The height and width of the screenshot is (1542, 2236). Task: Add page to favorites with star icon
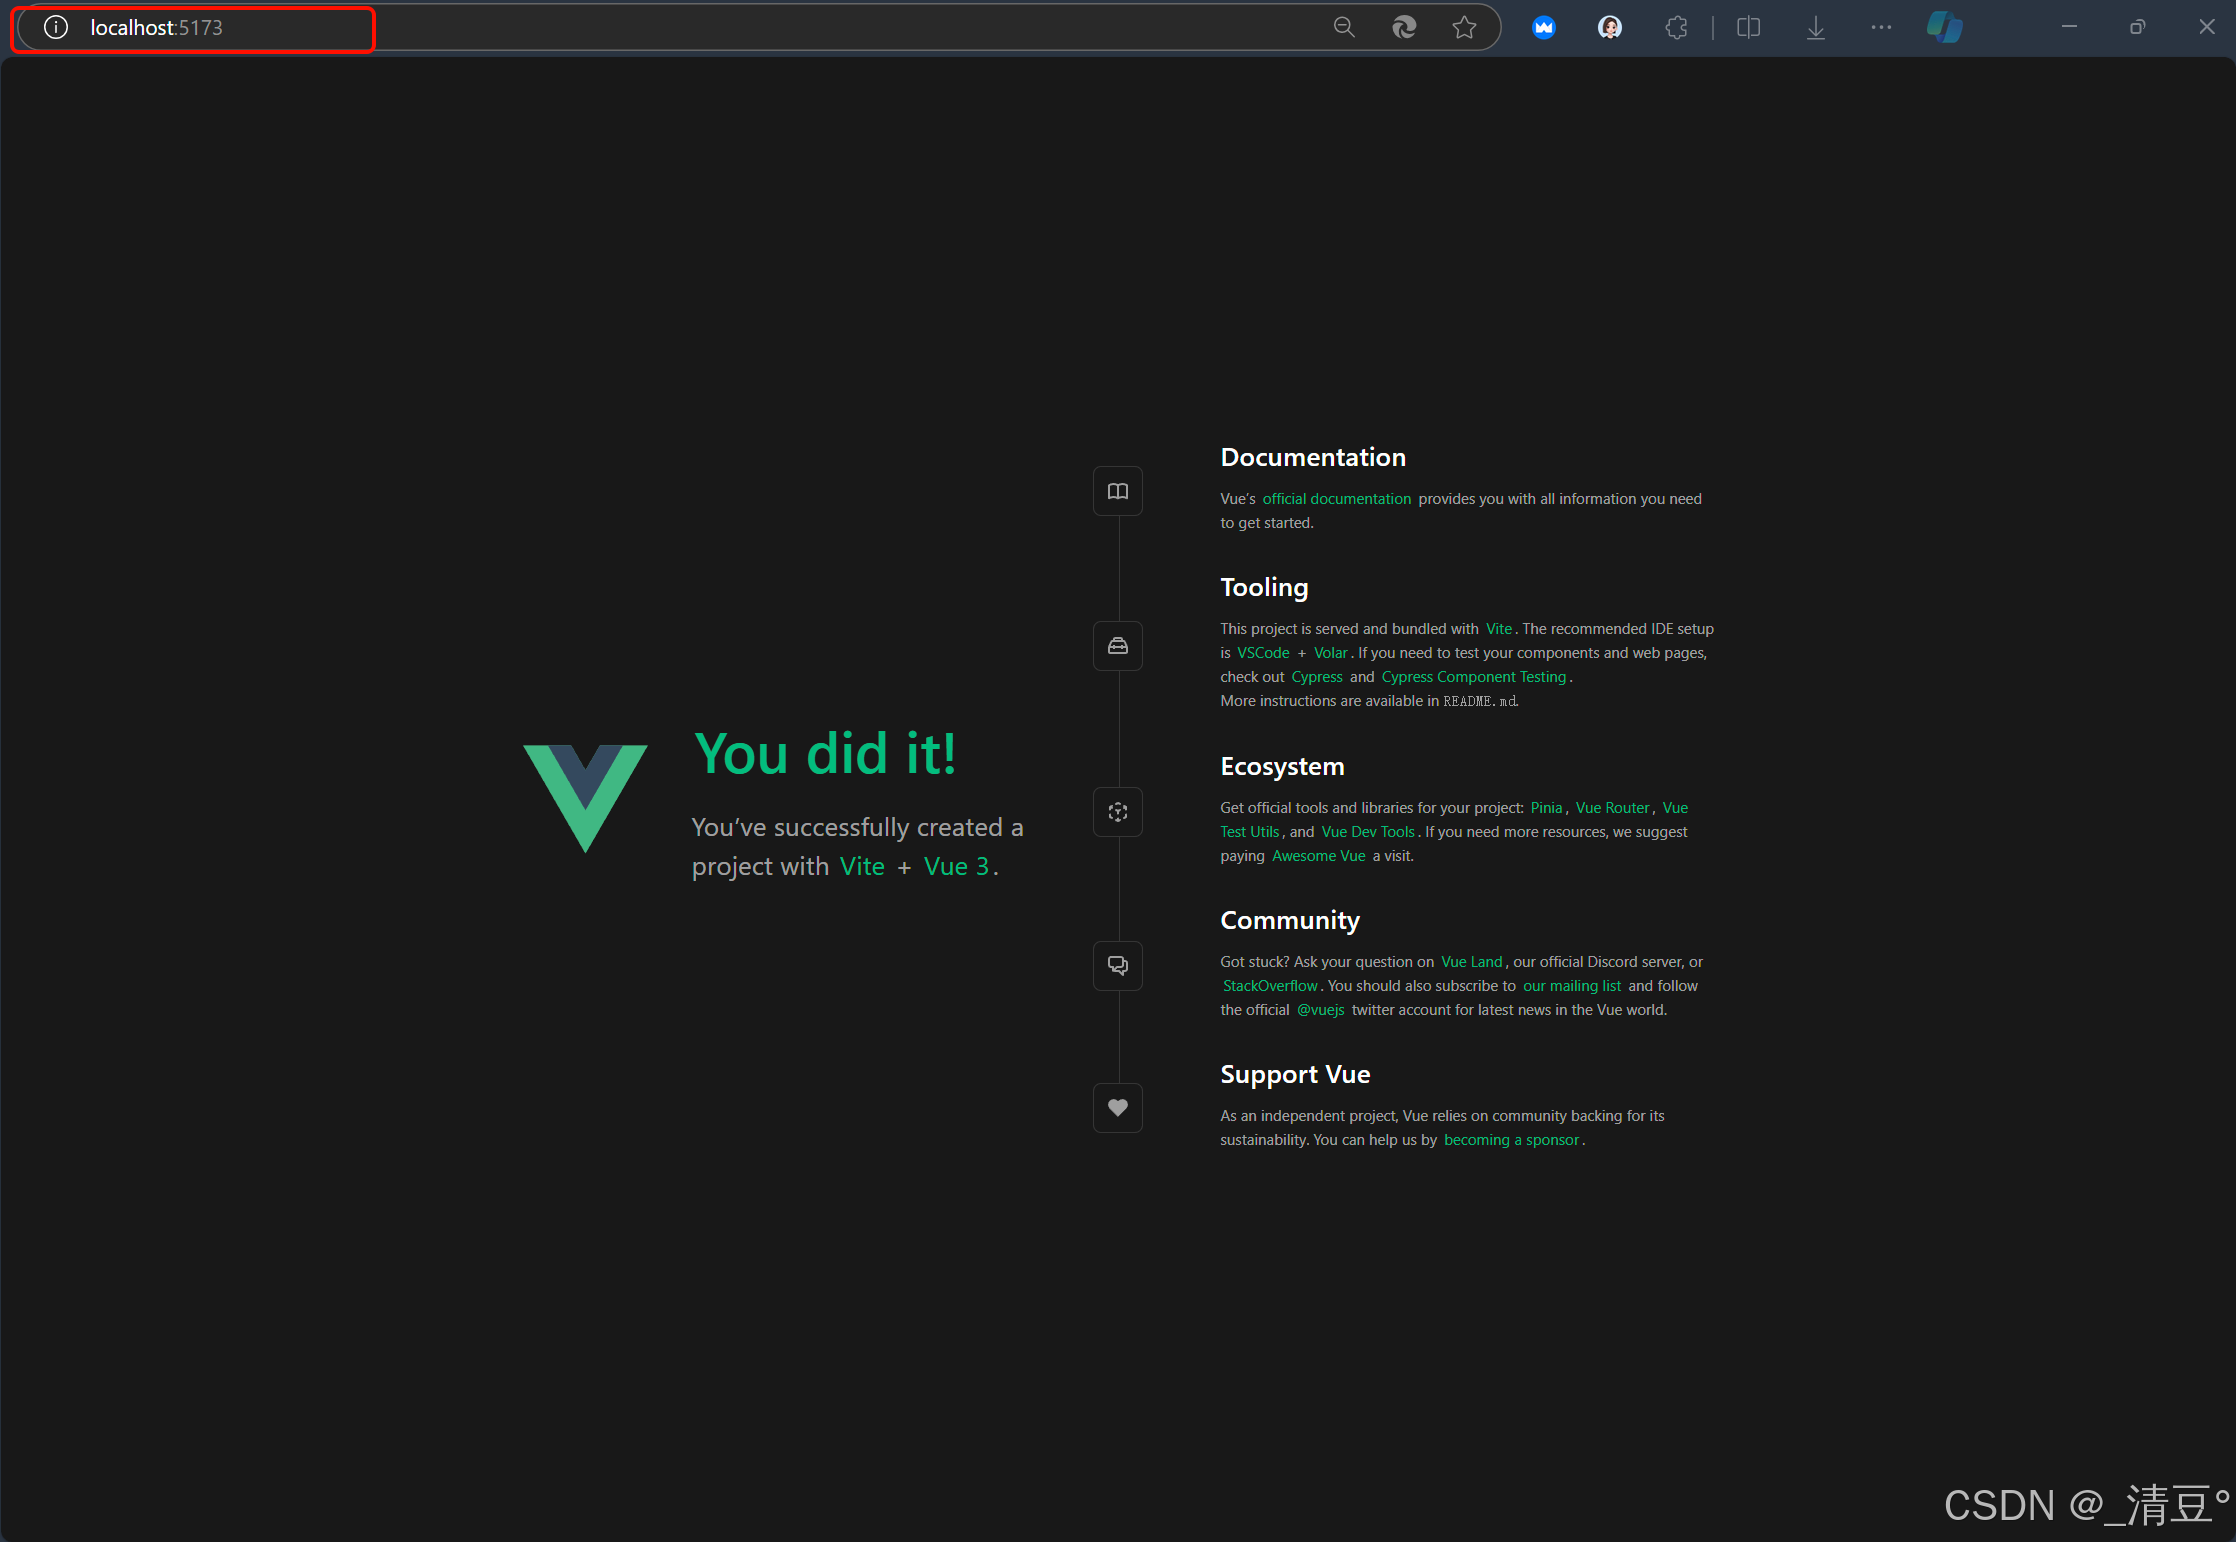(x=1464, y=28)
